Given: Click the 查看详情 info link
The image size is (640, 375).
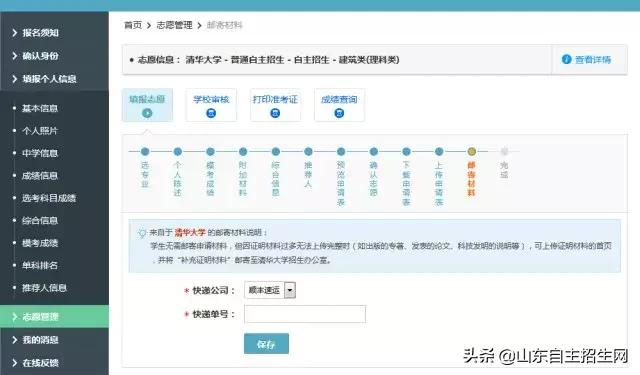Looking at the screenshot, I should coord(593,60).
